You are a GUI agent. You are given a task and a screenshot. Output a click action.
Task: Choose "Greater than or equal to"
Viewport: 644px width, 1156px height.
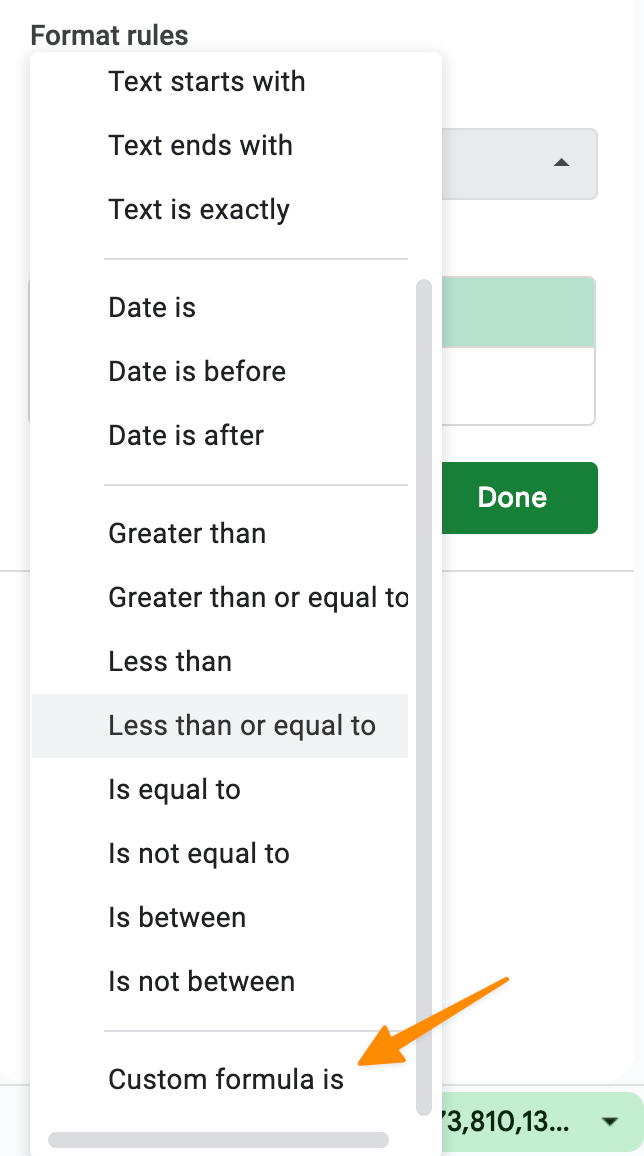tap(258, 597)
